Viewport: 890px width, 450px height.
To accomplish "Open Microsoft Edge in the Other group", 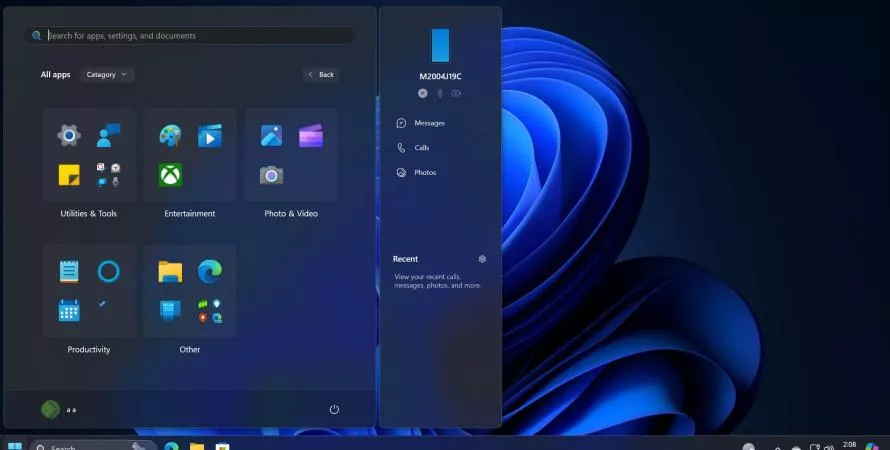I will [x=210, y=271].
